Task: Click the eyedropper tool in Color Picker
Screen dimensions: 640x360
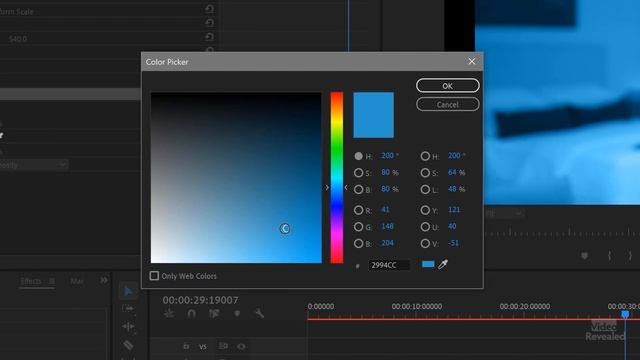Action: [x=443, y=264]
